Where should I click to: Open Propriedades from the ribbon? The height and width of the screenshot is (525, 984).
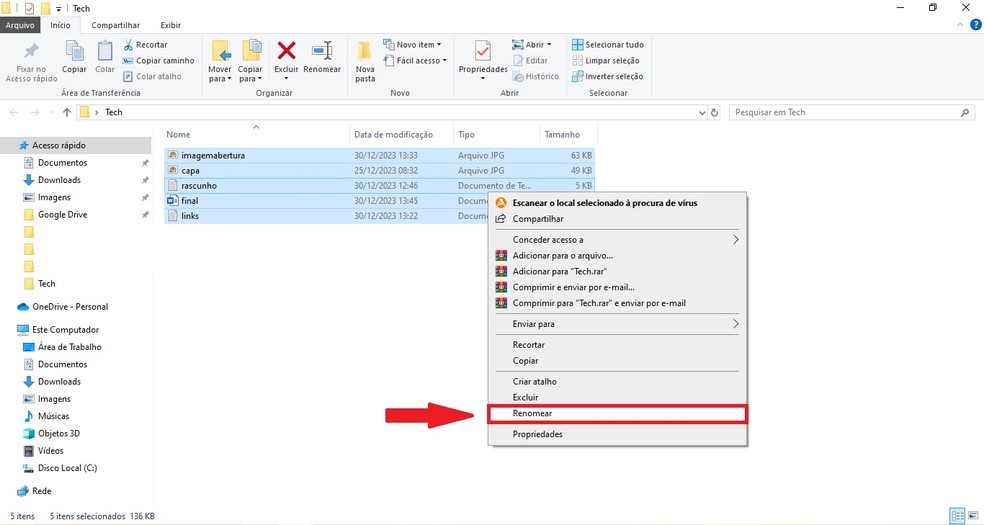[x=483, y=51]
